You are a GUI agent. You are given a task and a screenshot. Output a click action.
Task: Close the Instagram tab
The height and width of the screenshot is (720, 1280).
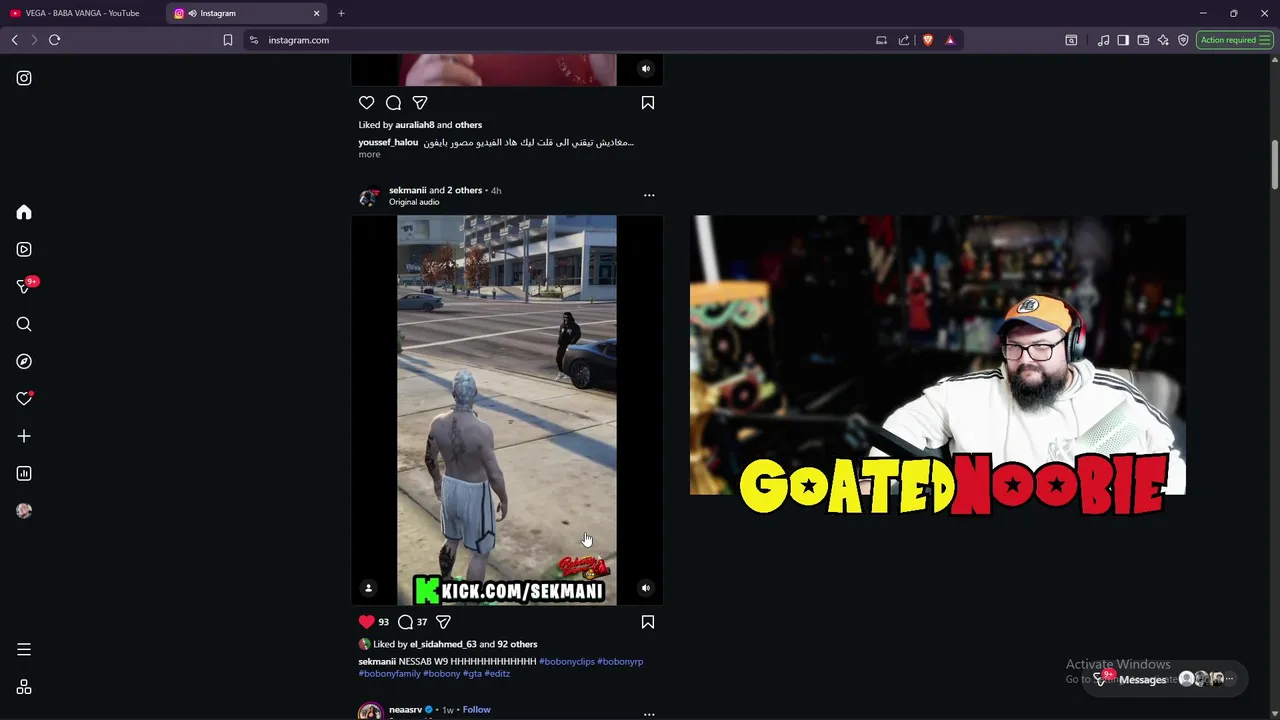(x=317, y=13)
